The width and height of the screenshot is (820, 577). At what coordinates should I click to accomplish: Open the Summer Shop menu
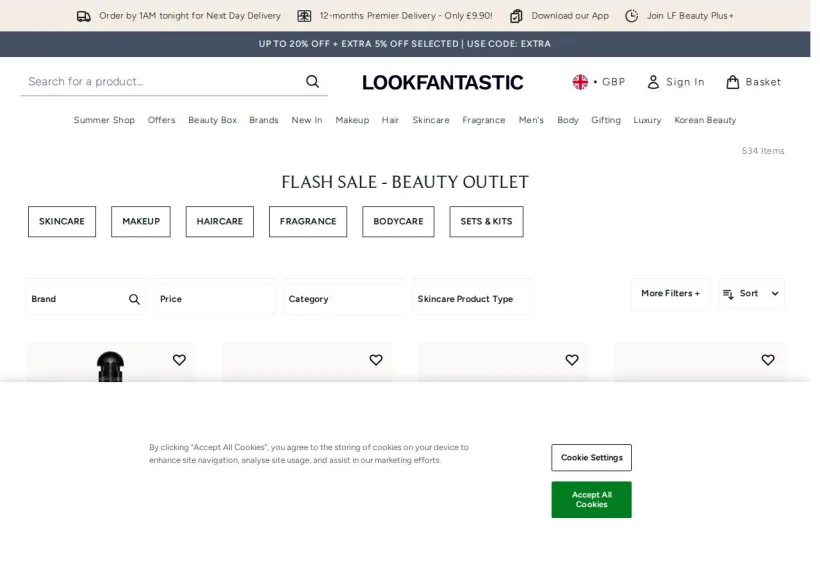coord(104,120)
